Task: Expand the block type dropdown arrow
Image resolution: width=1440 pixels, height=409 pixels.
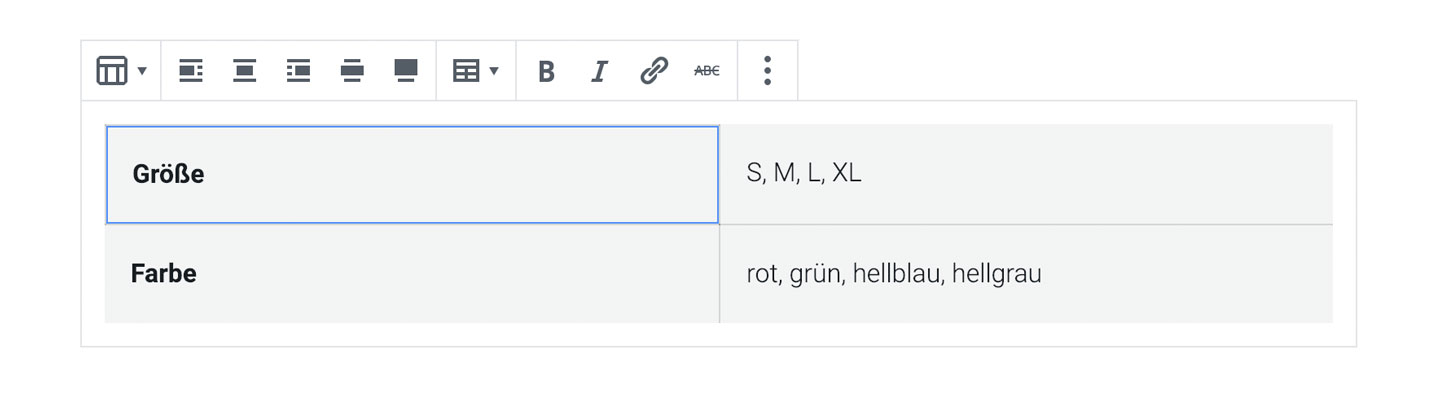Action: coord(142,71)
